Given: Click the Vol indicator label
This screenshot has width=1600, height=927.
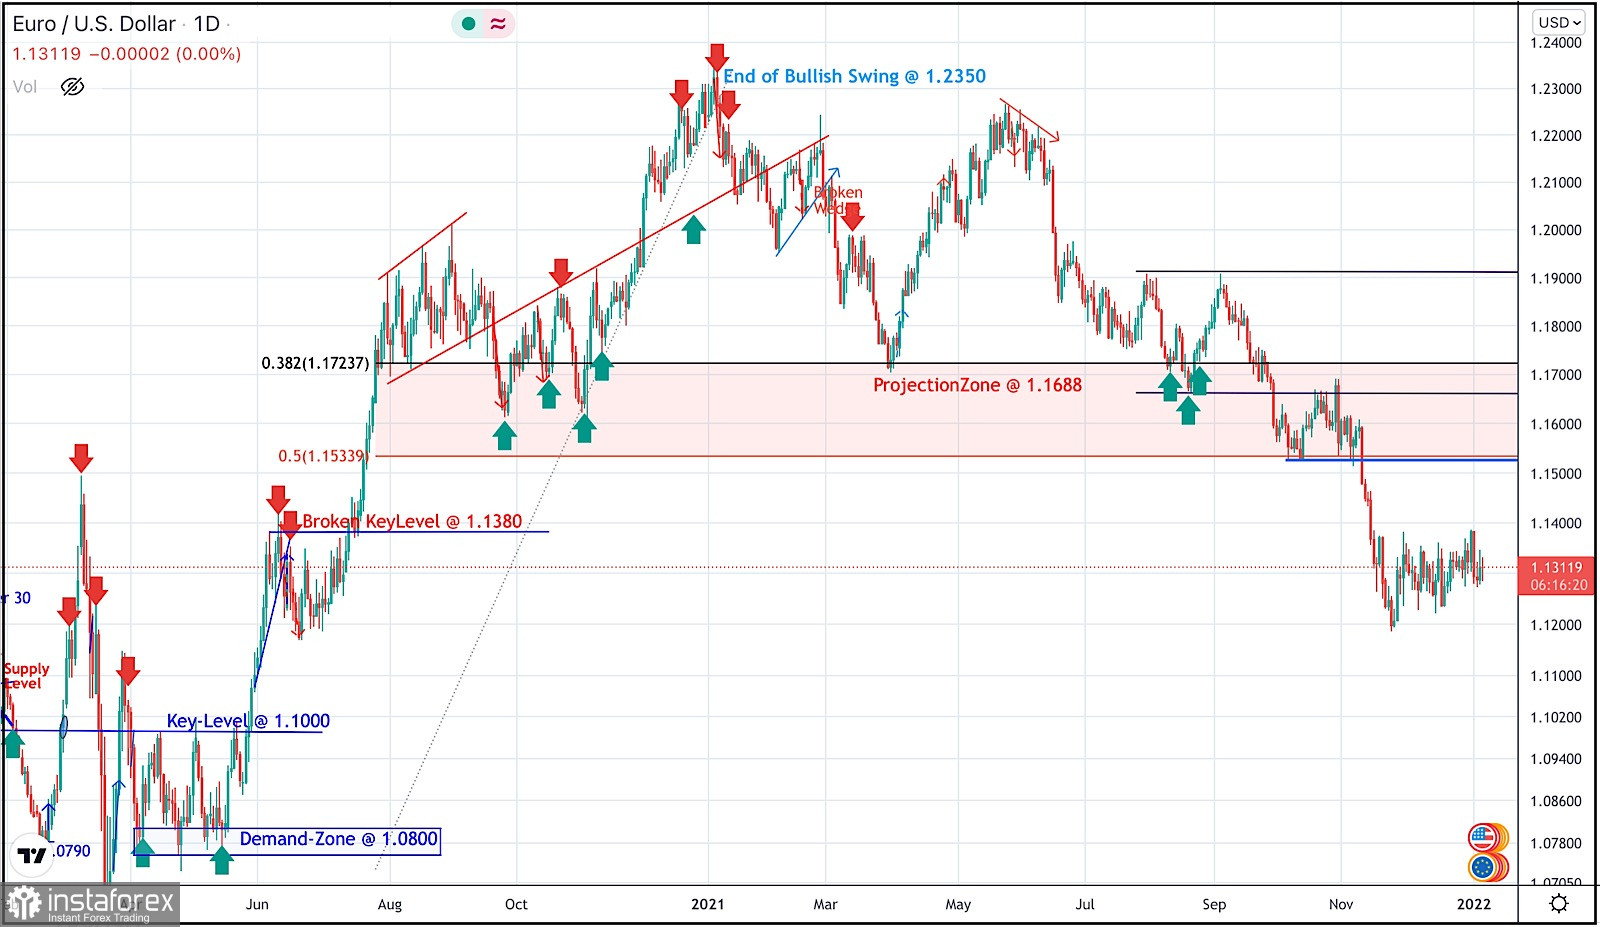Looking at the screenshot, I should click(25, 87).
